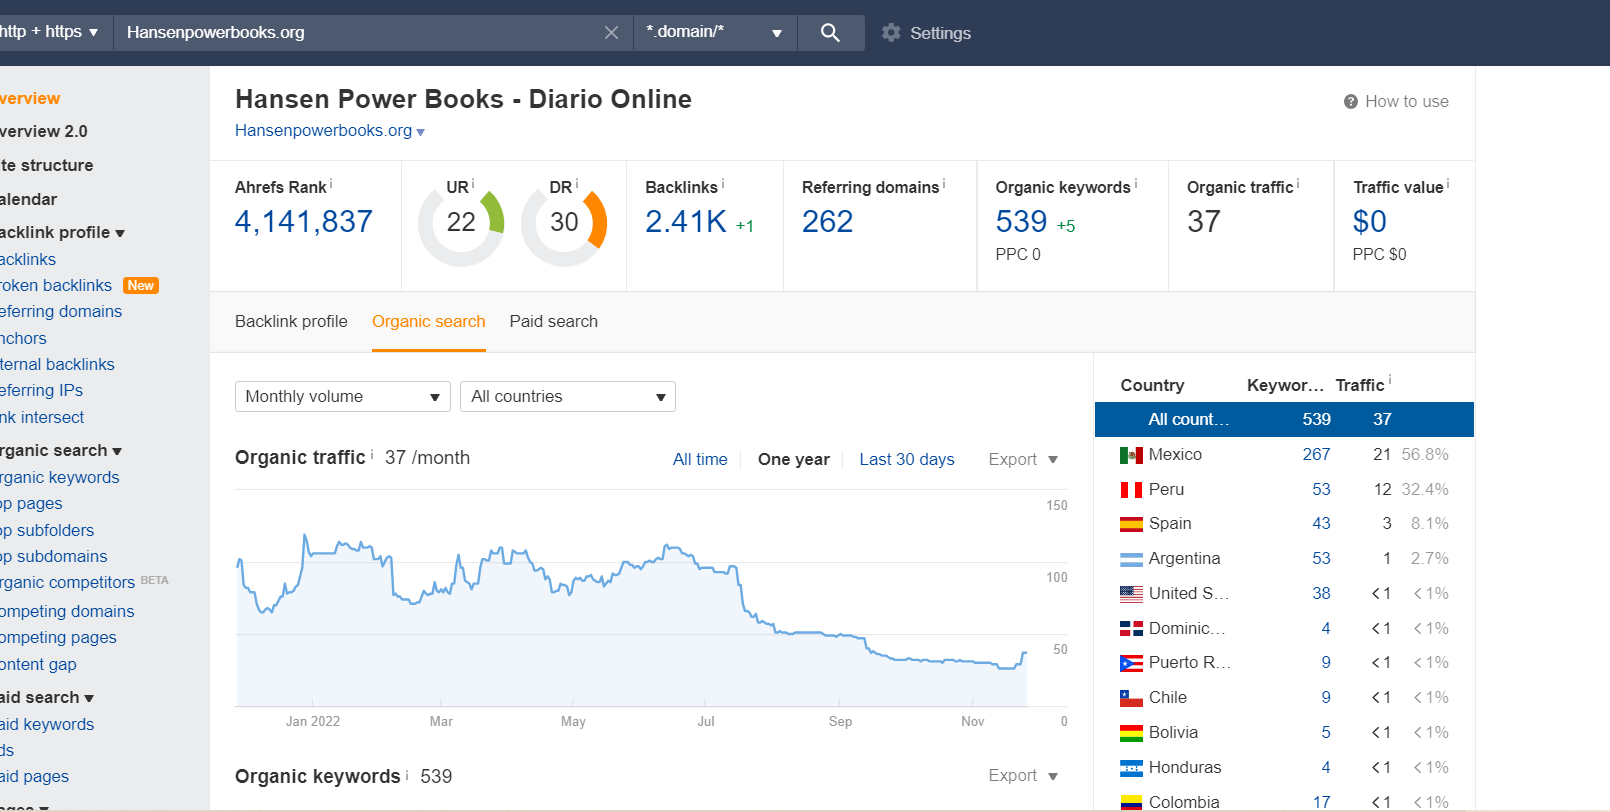Image resolution: width=1610 pixels, height=812 pixels.
Task: Click info icon next to Backlinks
Action: pos(723,184)
